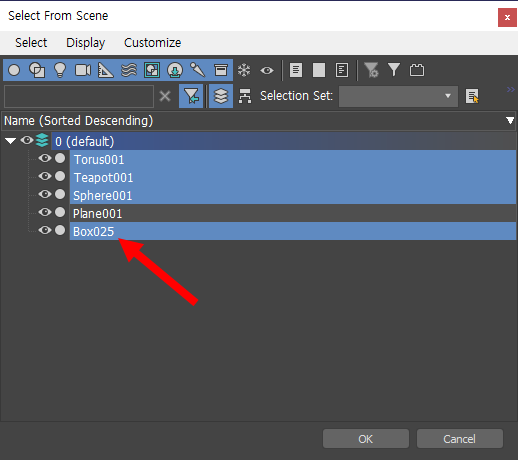
Task: Switch to Sort by Layer view
Action: point(221,96)
